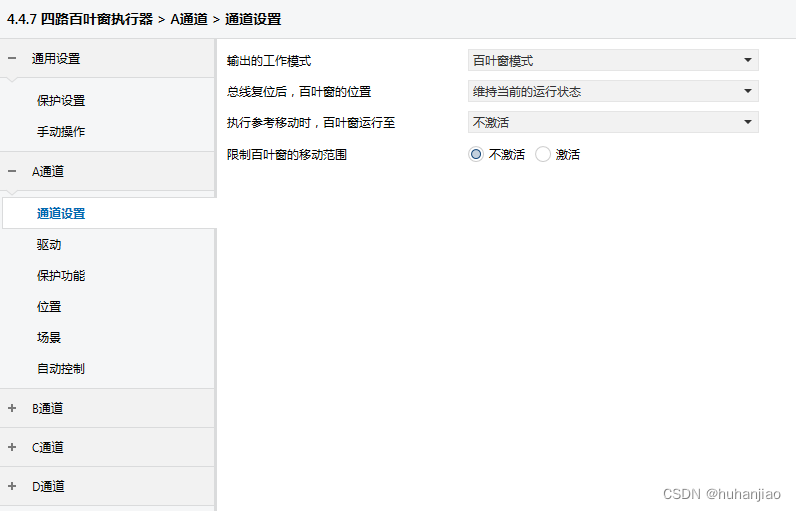
Task: Open 手动操作 settings page
Action: (61, 132)
